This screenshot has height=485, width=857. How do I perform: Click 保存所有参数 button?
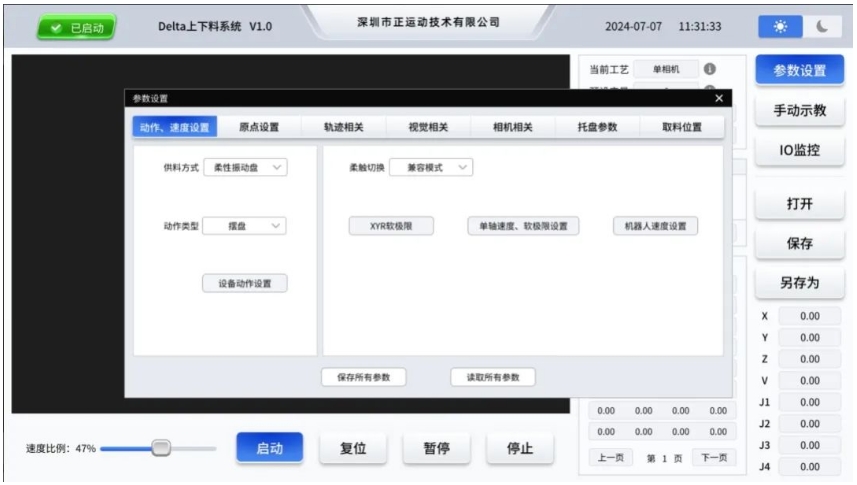(x=363, y=377)
